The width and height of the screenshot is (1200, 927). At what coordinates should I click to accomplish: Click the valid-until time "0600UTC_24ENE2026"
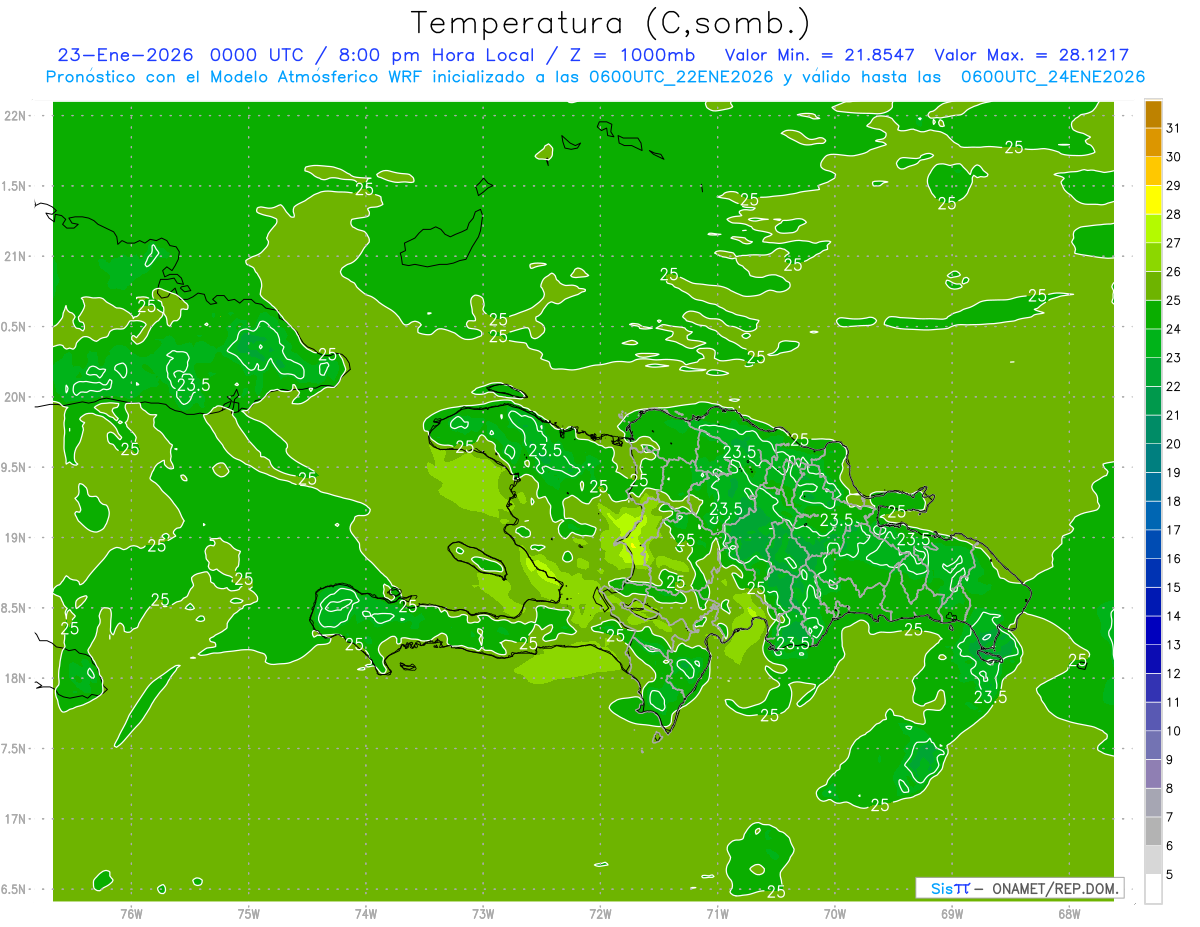(x=1053, y=77)
